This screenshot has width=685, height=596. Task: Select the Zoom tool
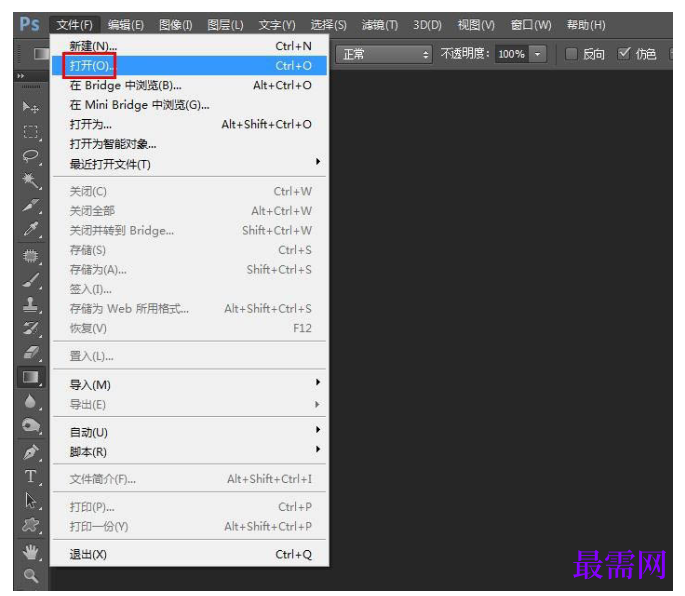click(31, 576)
